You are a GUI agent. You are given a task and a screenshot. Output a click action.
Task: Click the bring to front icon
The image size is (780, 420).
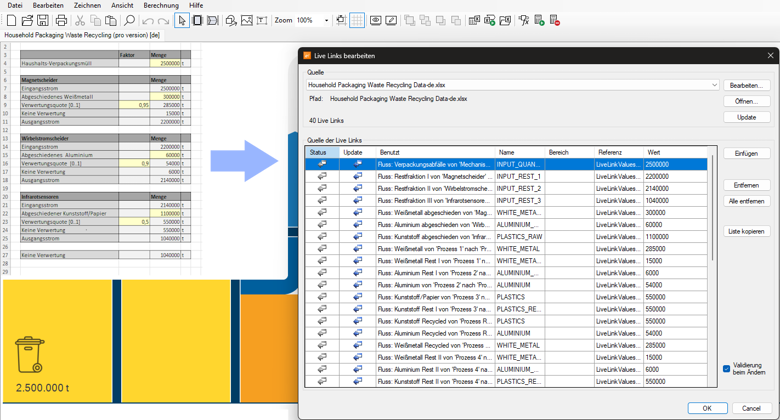point(409,20)
